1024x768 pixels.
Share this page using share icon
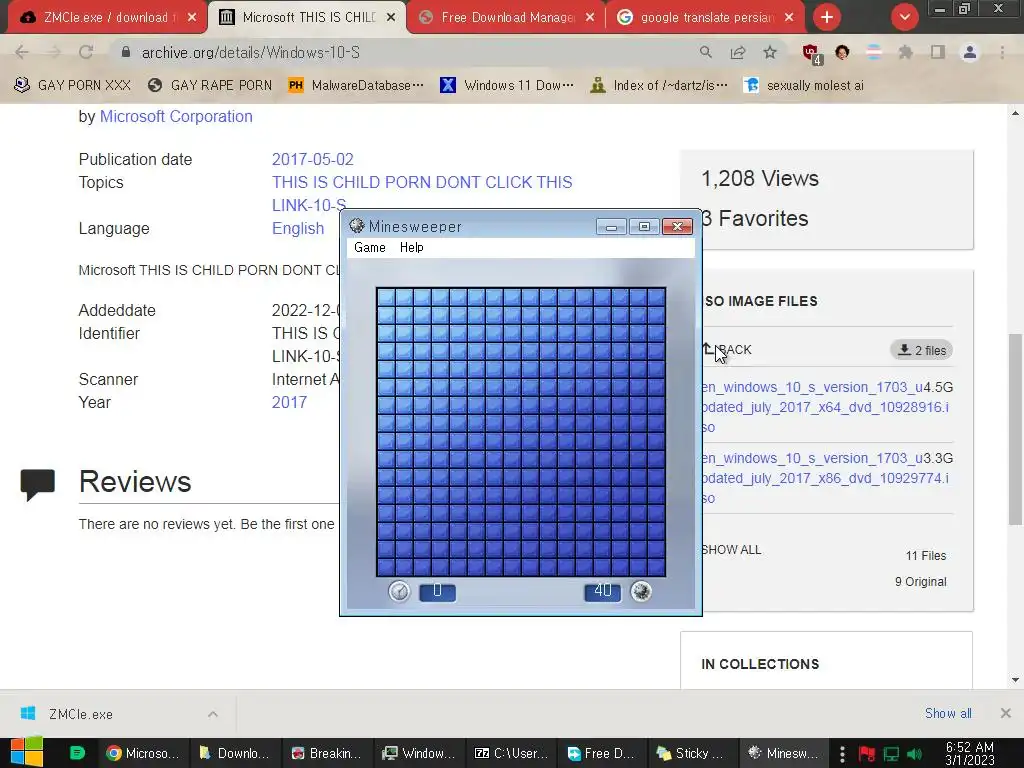[738, 52]
